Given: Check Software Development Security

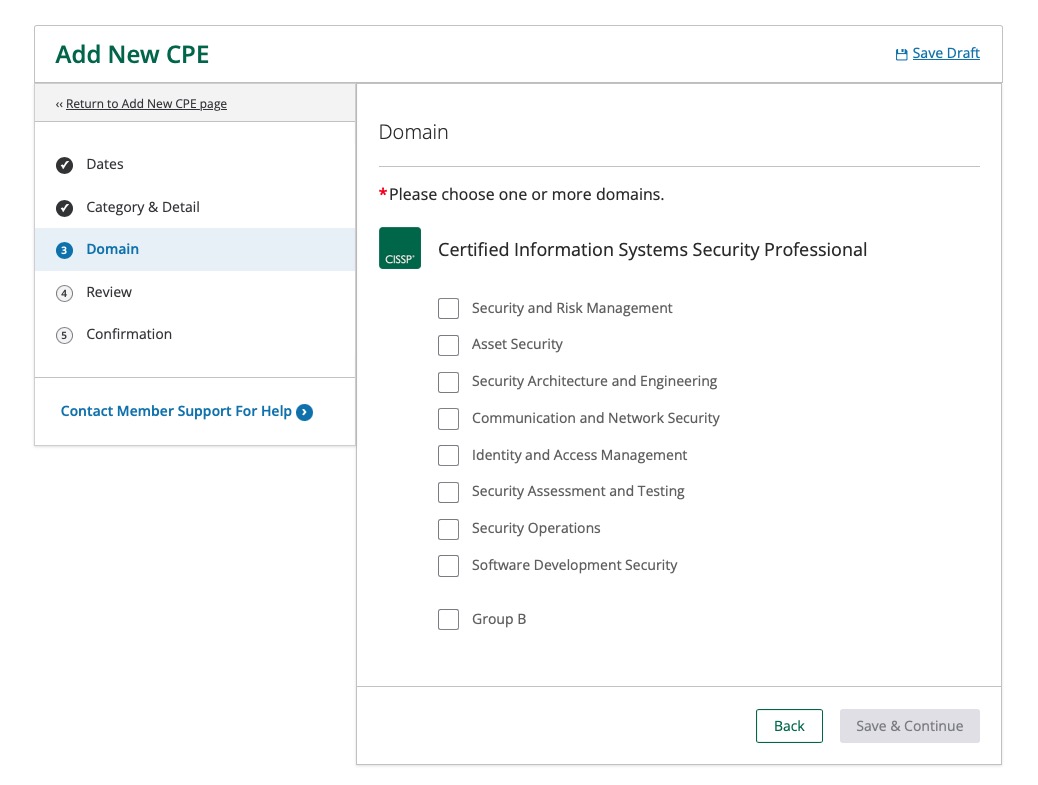Looking at the screenshot, I should pyautogui.click(x=448, y=566).
